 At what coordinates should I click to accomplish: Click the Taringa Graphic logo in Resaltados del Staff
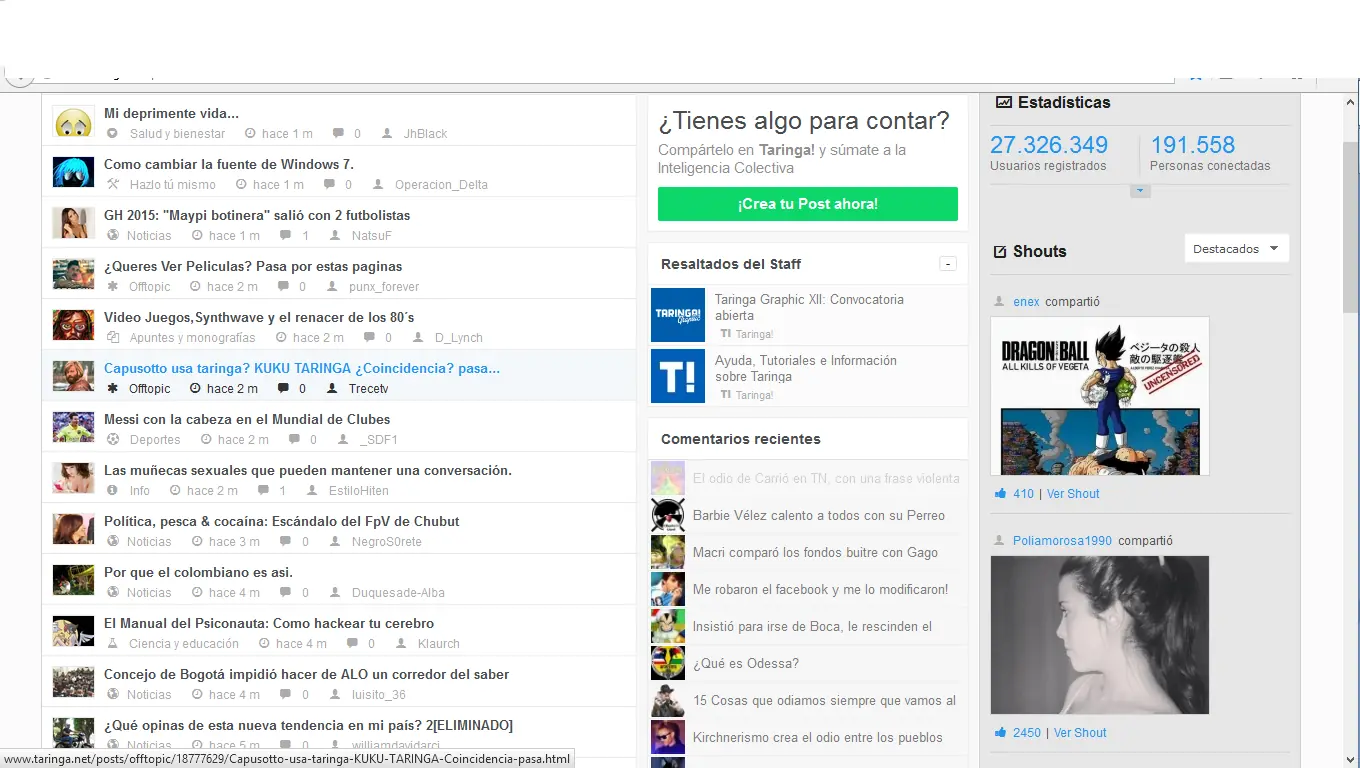point(678,315)
